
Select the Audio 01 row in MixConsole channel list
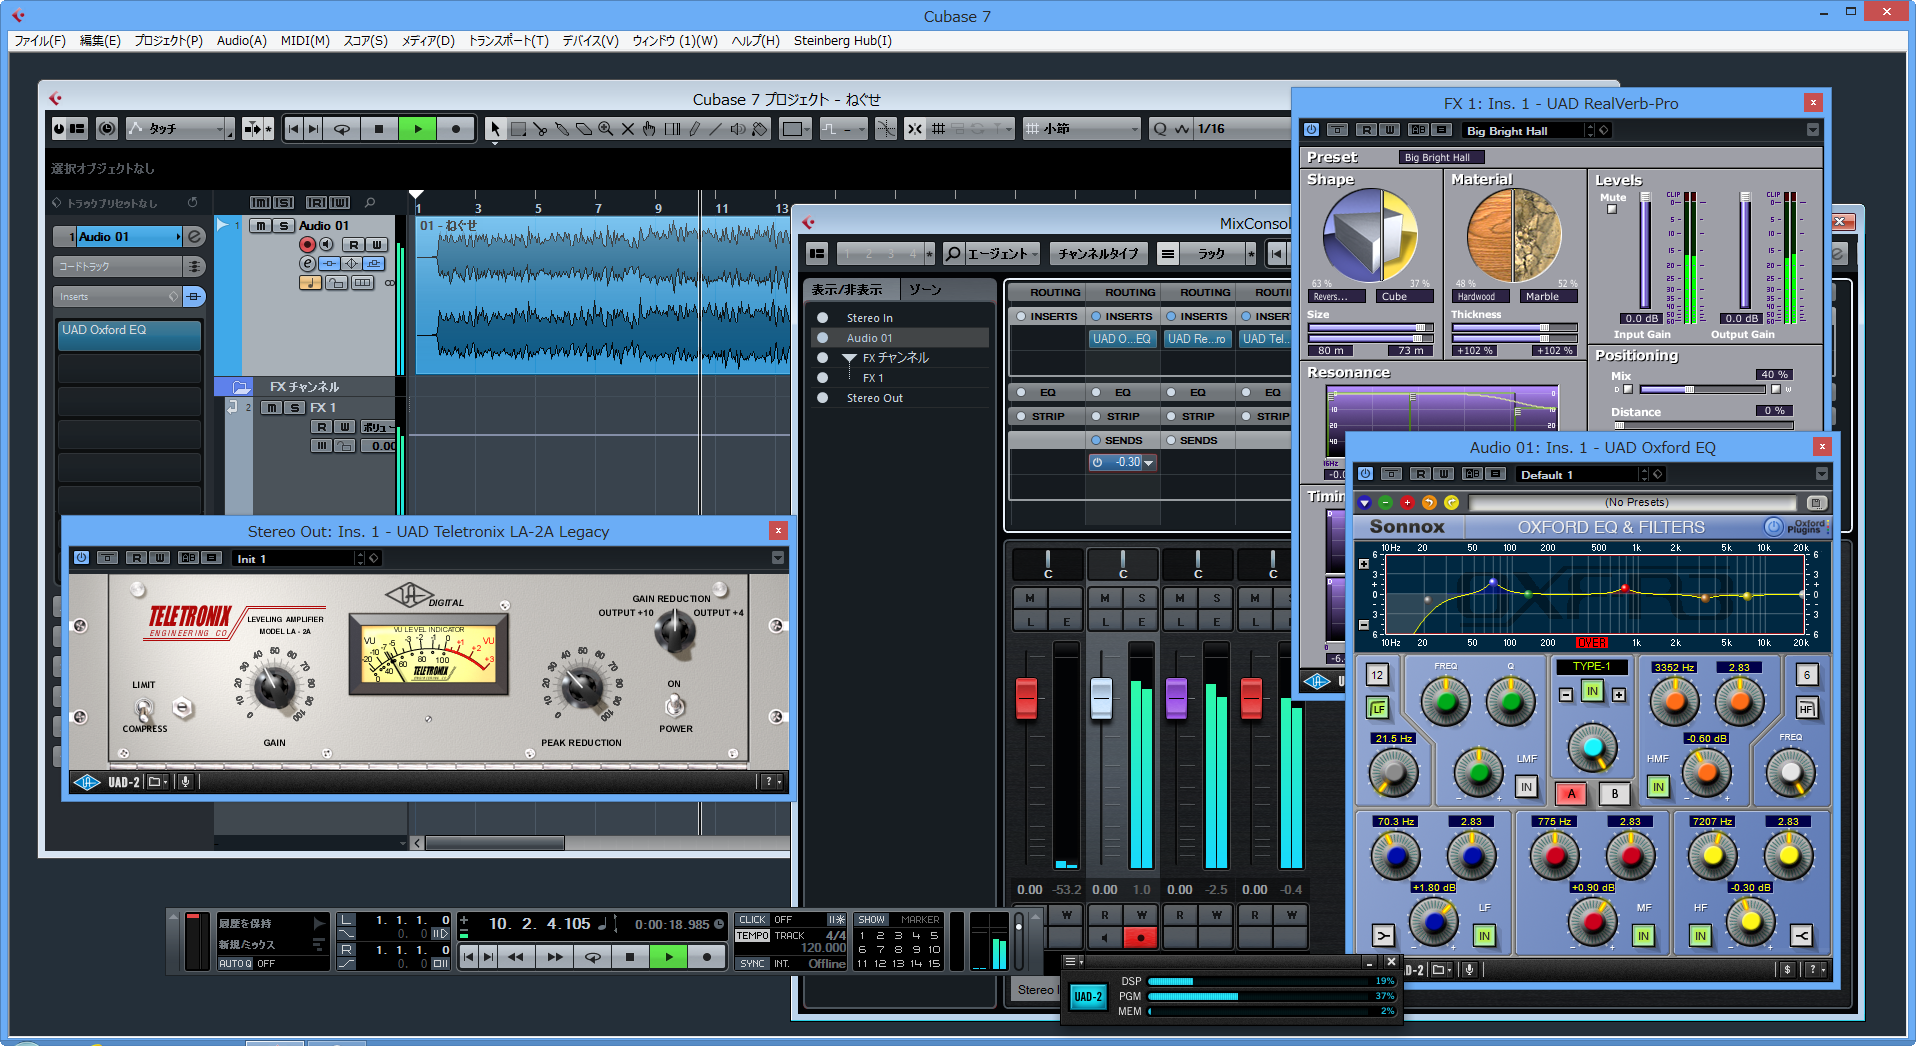899,338
